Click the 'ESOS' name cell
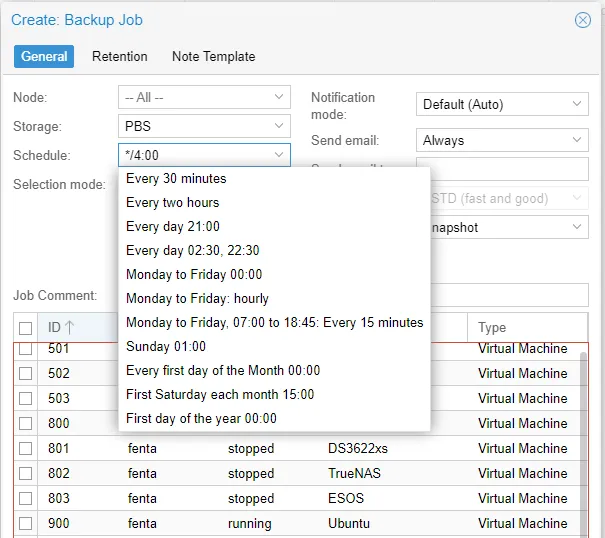Viewport: 605px width, 538px height. coord(346,498)
